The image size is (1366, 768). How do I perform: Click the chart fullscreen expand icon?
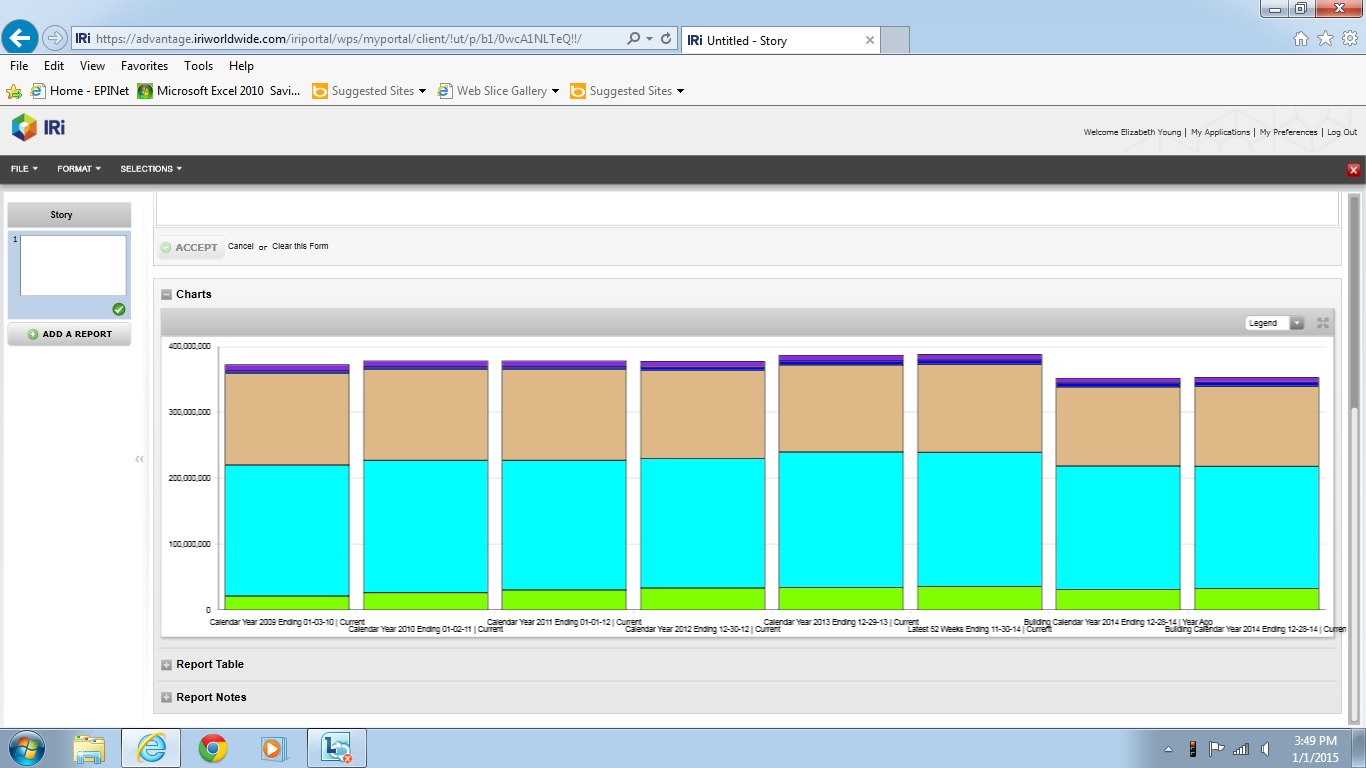(1323, 323)
